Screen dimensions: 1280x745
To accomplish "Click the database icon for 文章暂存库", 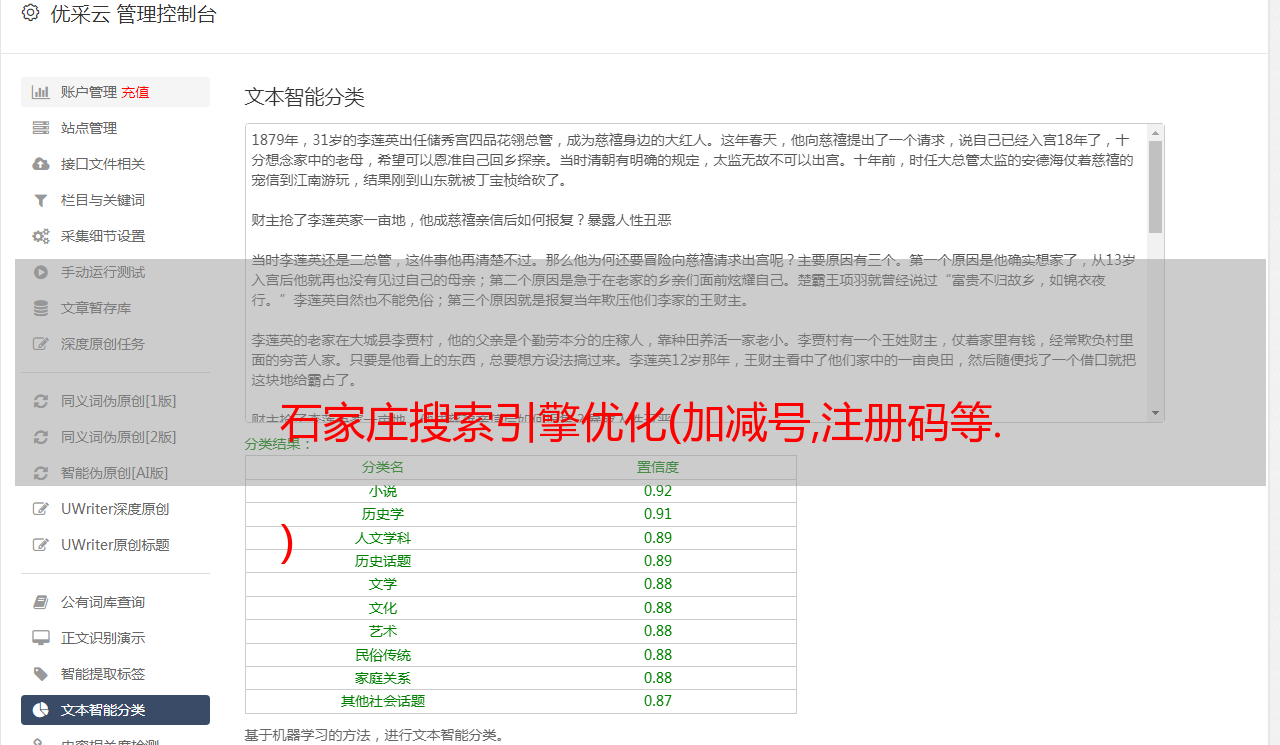I will pos(41,308).
